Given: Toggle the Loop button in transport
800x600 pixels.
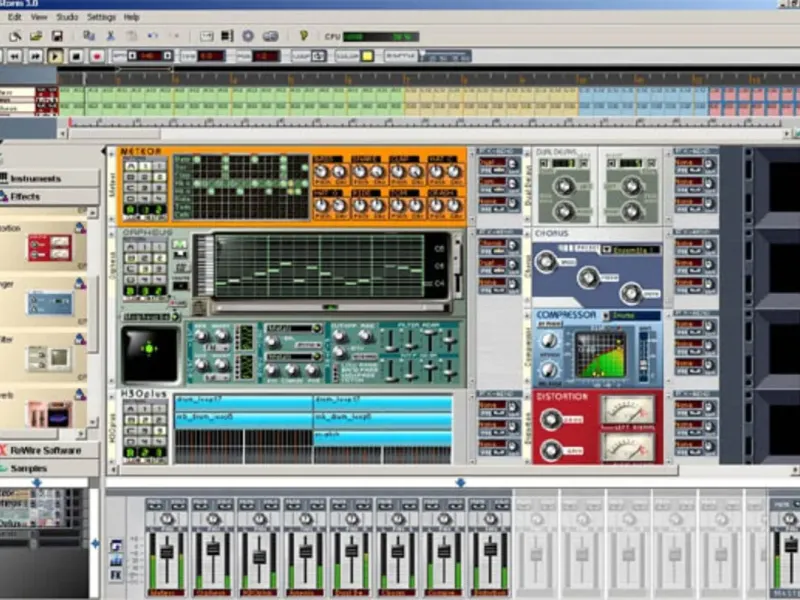Looking at the screenshot, I should coord(318,56).
